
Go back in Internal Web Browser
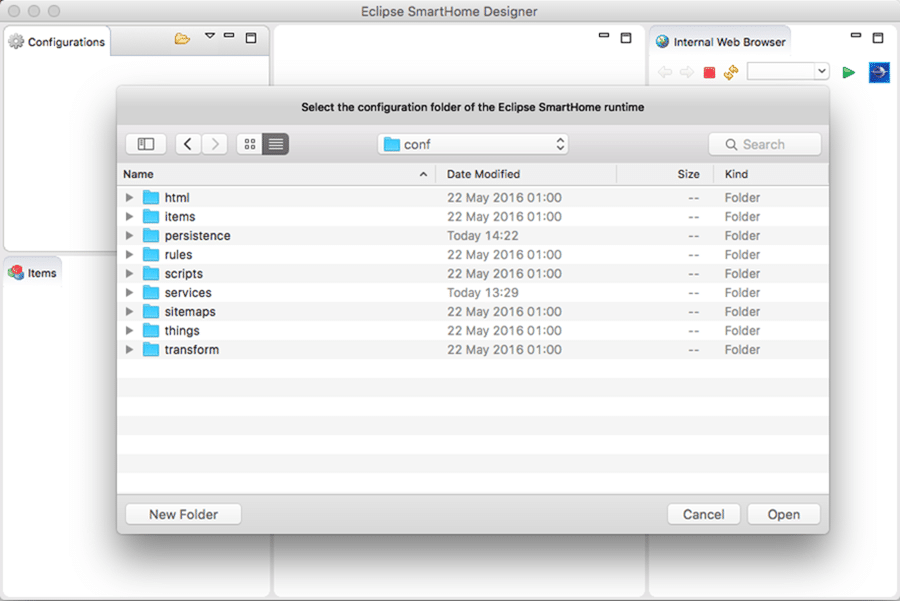(665, 72)
